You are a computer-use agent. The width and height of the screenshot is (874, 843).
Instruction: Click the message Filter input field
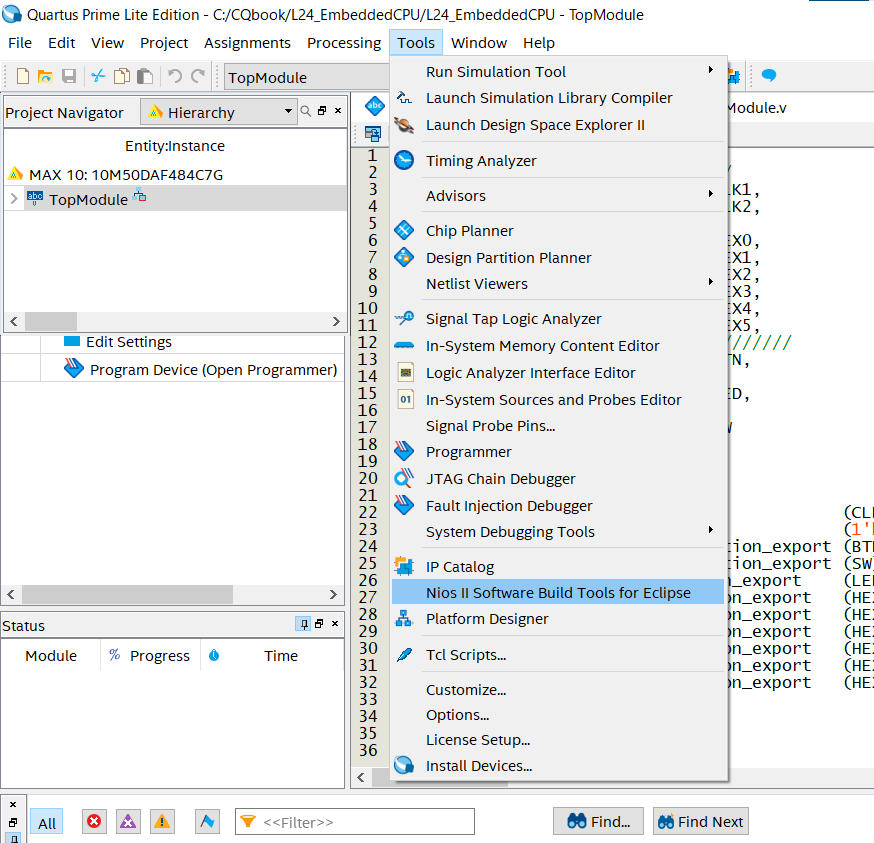[355, 822]
